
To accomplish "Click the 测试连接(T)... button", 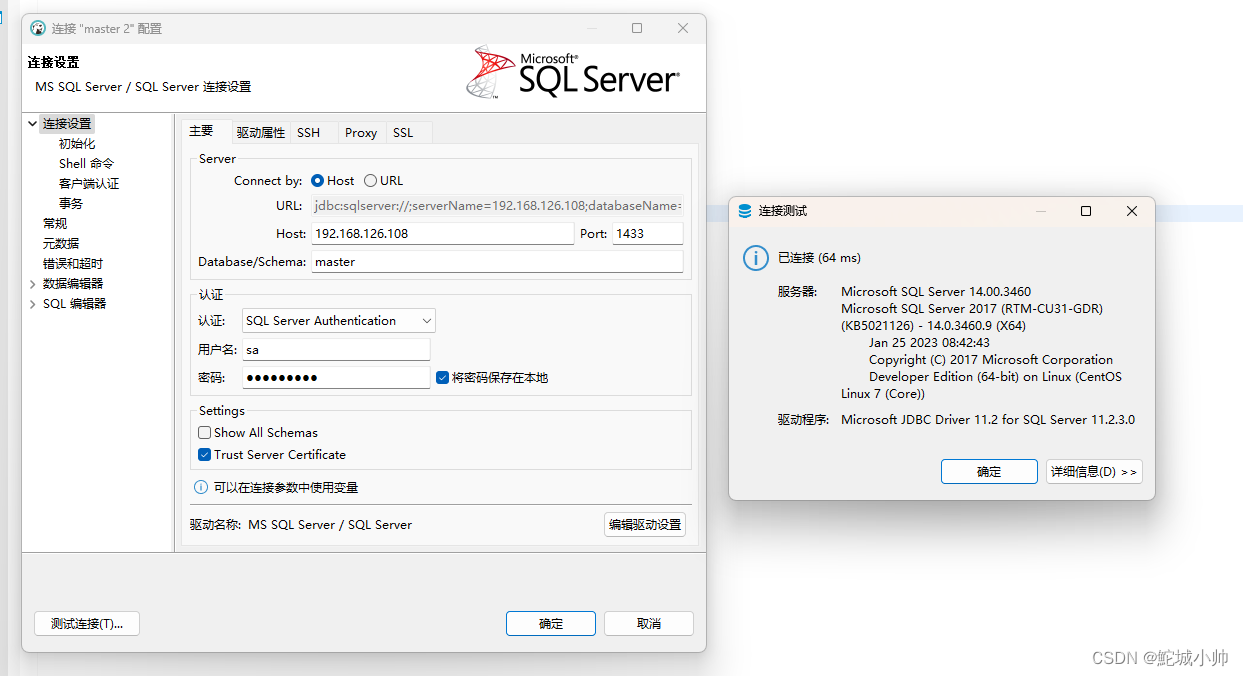I will (87, 623).
